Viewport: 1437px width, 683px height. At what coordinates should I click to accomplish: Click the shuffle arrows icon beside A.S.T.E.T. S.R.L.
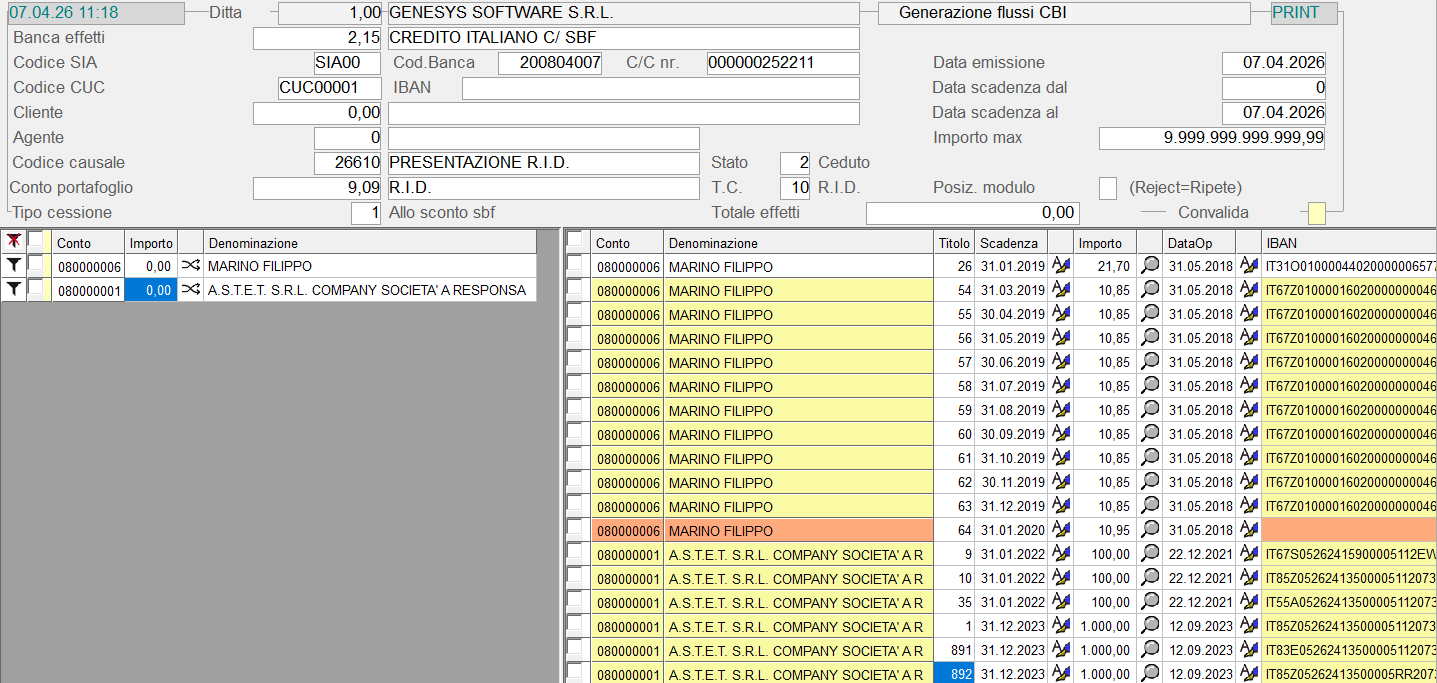pos(190,290)
